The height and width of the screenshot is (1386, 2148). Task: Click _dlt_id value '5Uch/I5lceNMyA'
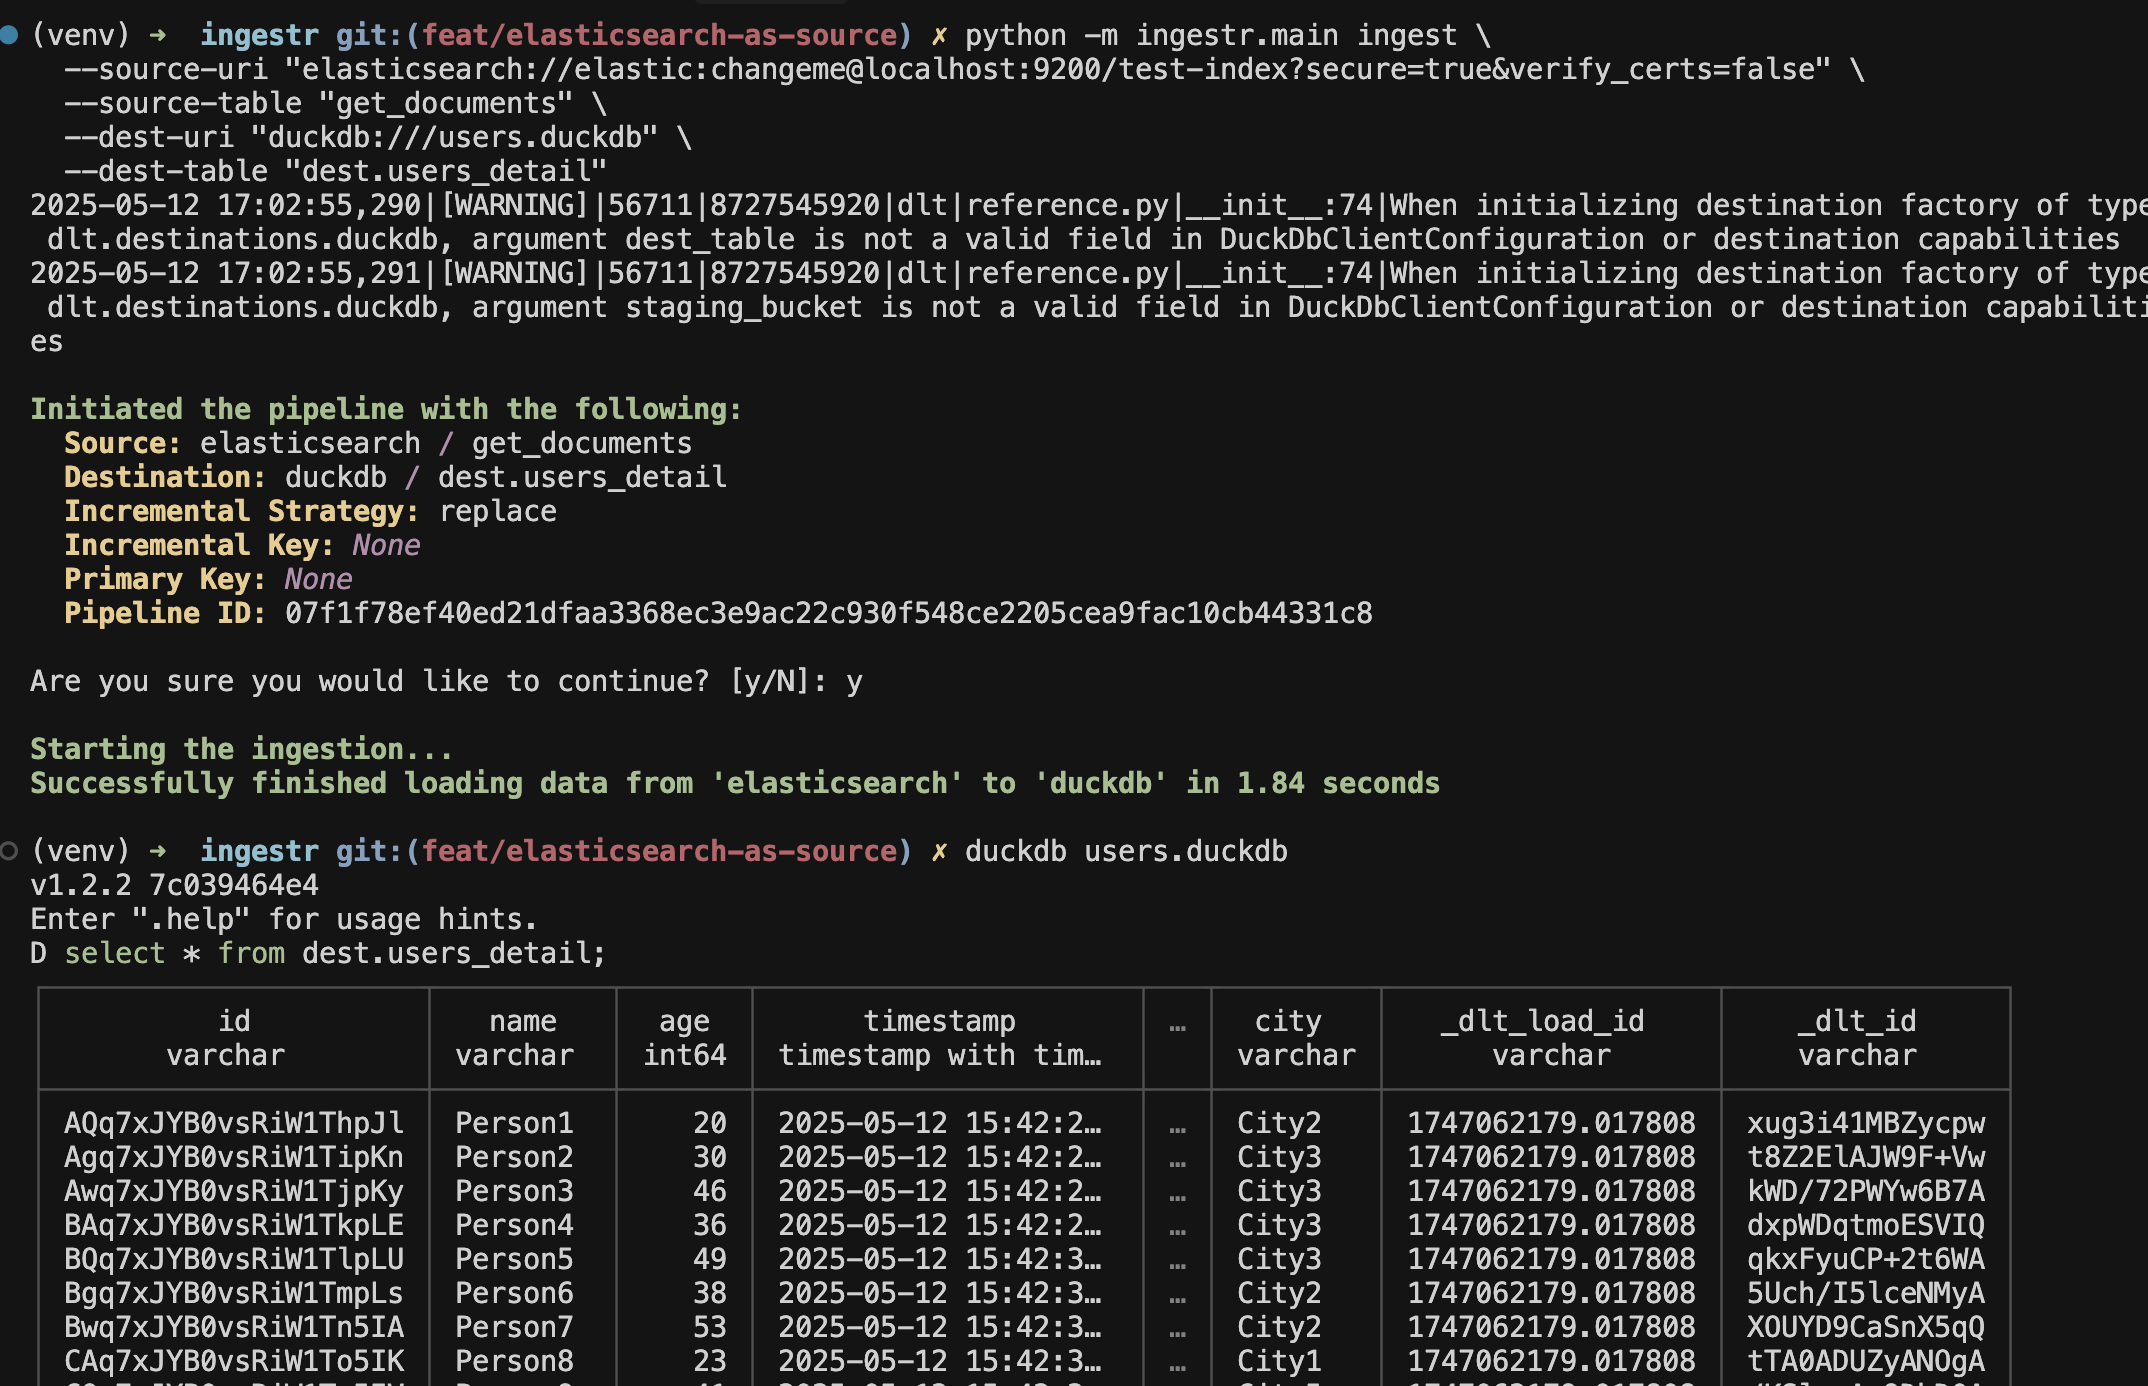(x=1866, y=1293)
